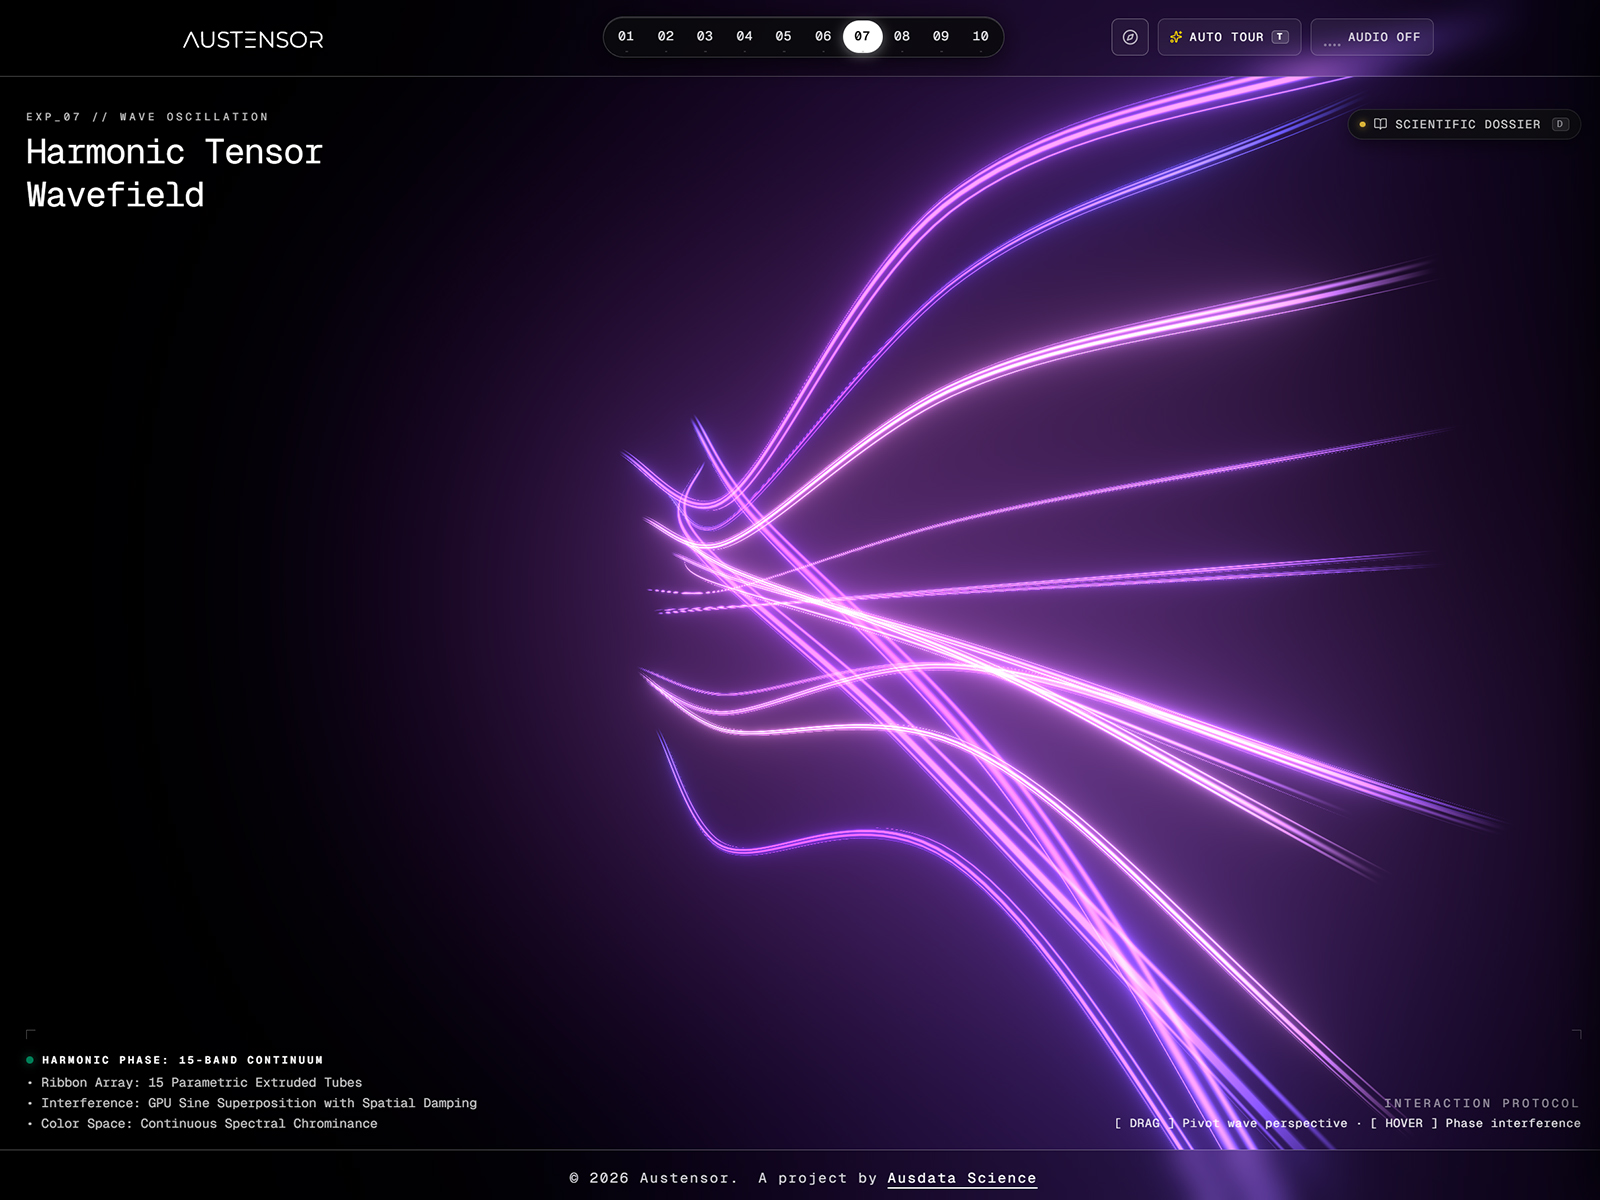The height and width of the screenshot is (1200, 1600).
Task: Go to experiment 03
Action: pyautogui.click(x=705, y=37)
